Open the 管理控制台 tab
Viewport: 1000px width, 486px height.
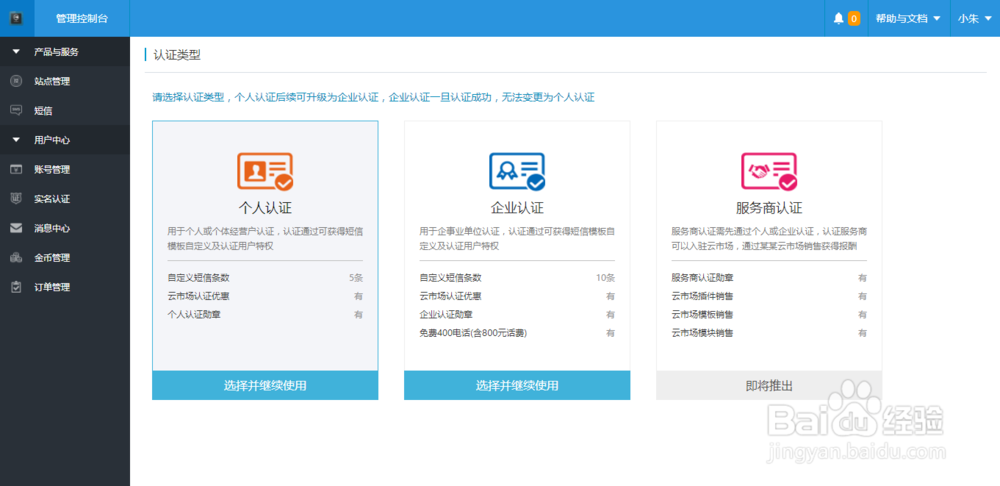click(82, 18)
